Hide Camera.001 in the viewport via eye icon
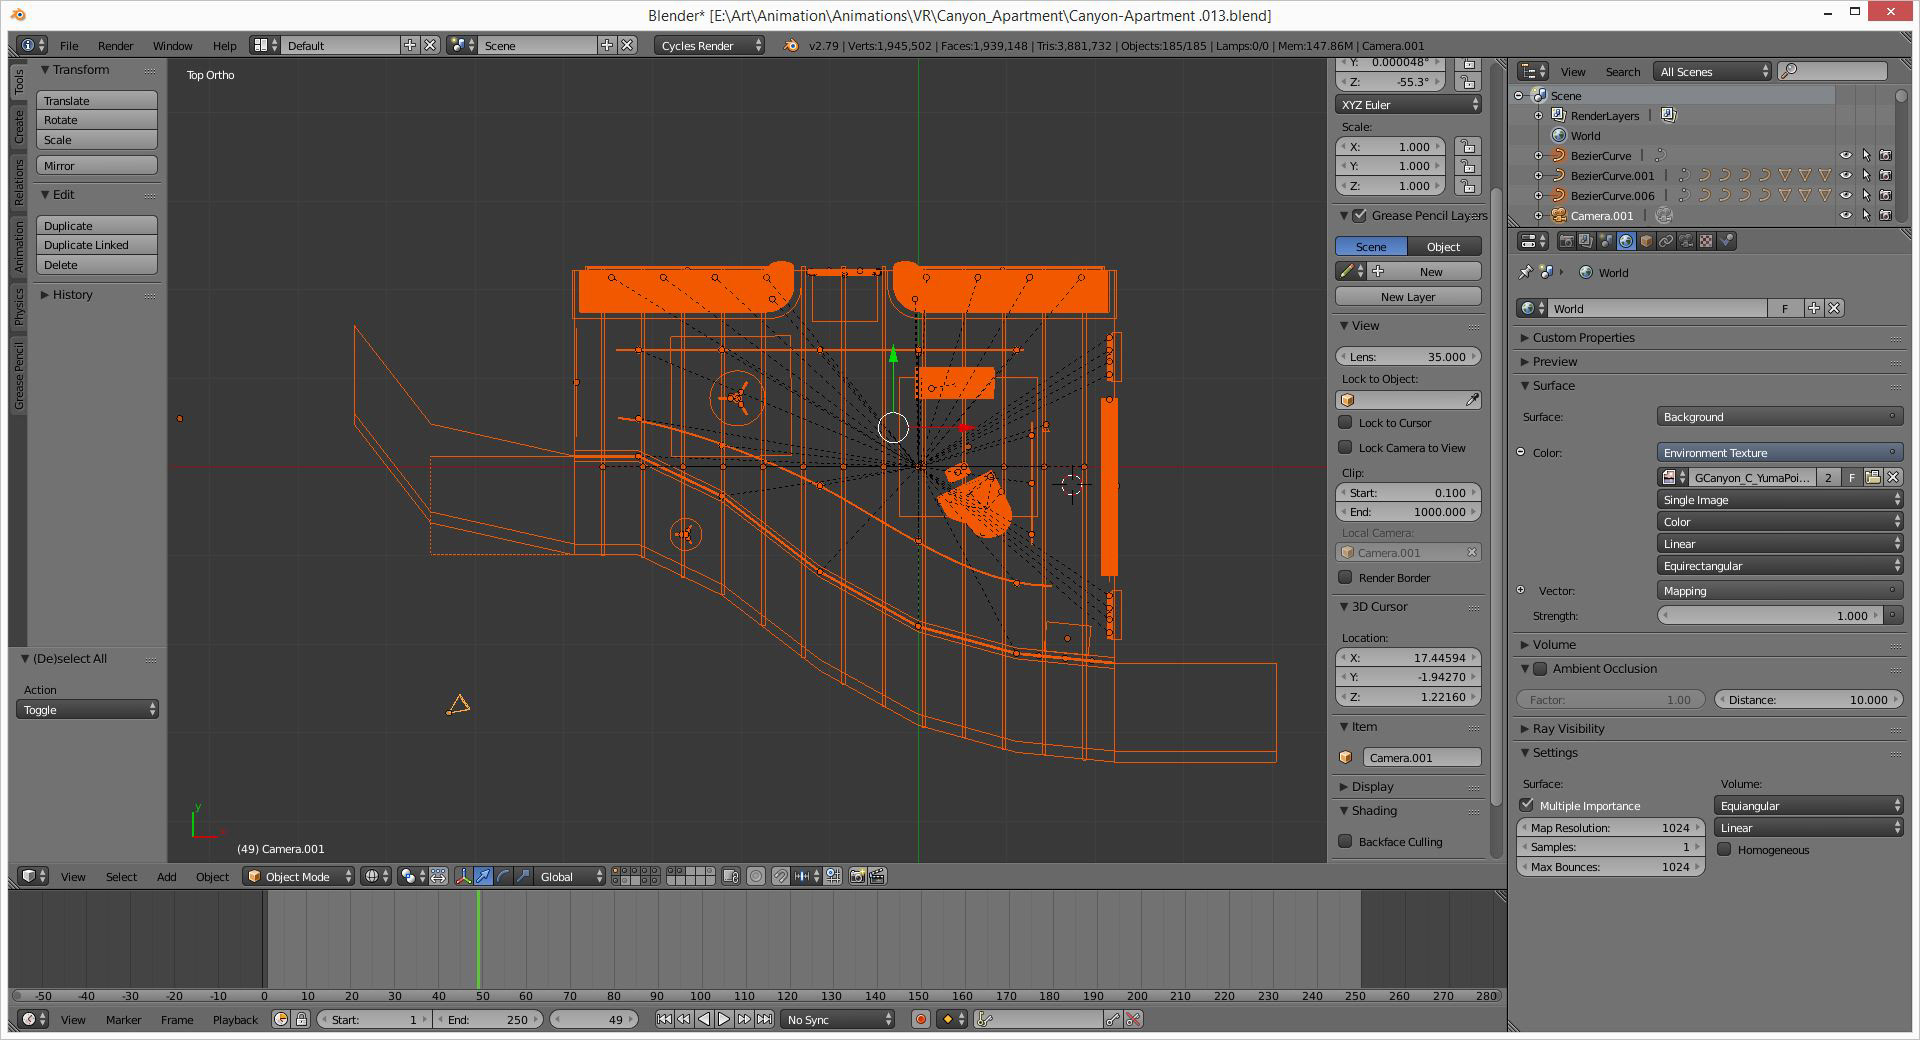The image size is (1920, 1040). click(x=1846, y=216)
